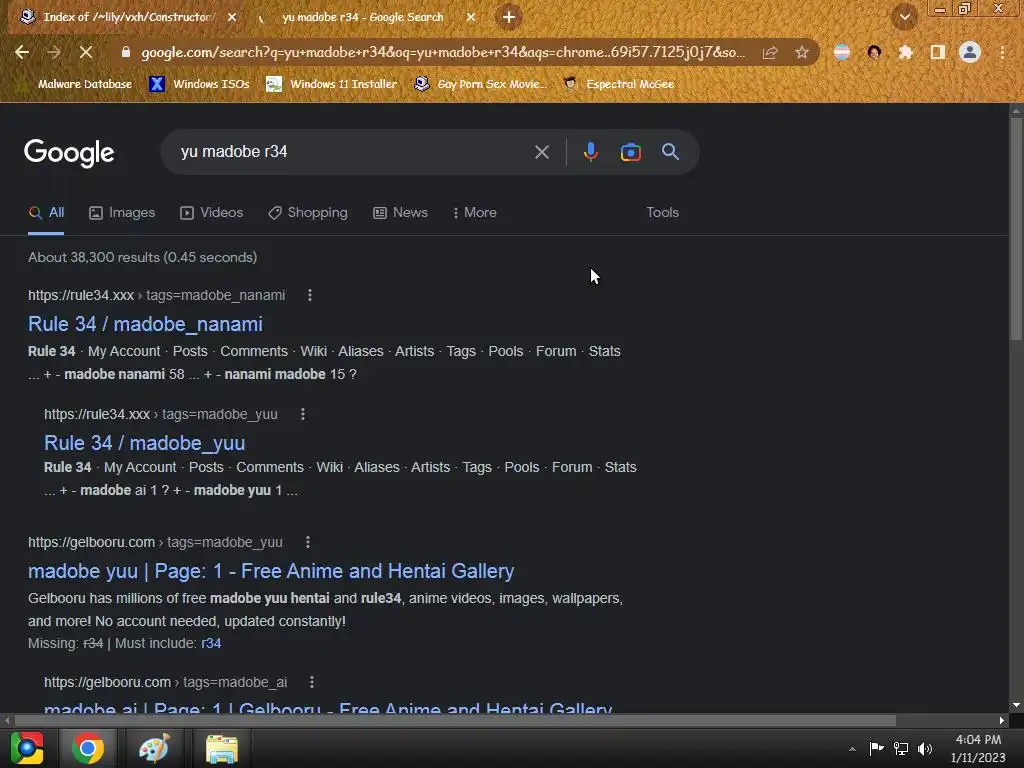Click the round avatar extension icon
Viewport: 1024px width, 768px height.
click(x=874, y=52)
